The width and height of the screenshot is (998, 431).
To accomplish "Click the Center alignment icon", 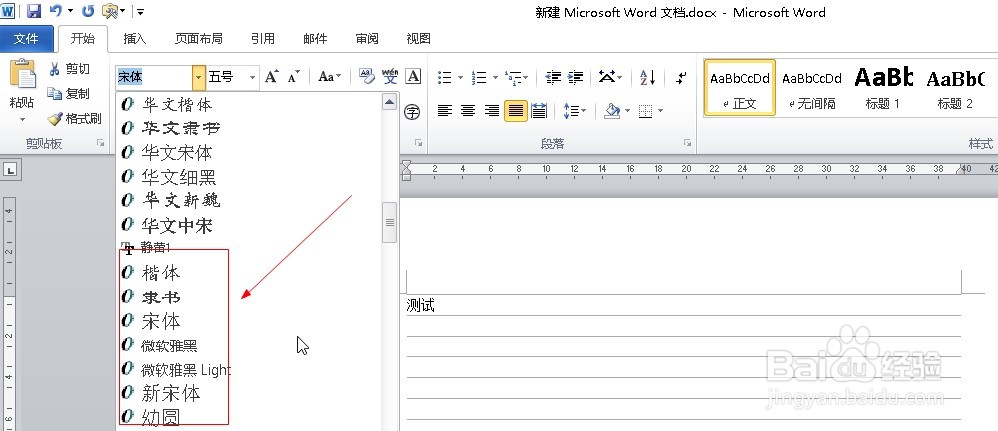I will pyautogui.click(x=468, y=111).
